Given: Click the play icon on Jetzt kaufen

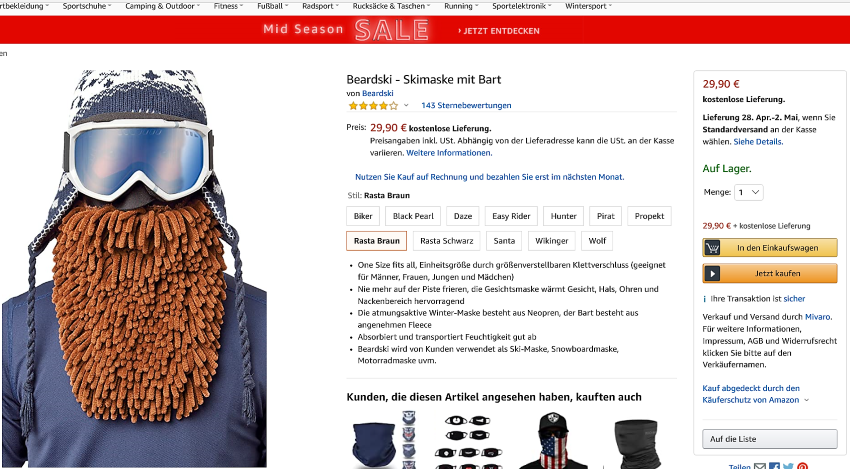Looking at the screenshot, I should [712, 273].
